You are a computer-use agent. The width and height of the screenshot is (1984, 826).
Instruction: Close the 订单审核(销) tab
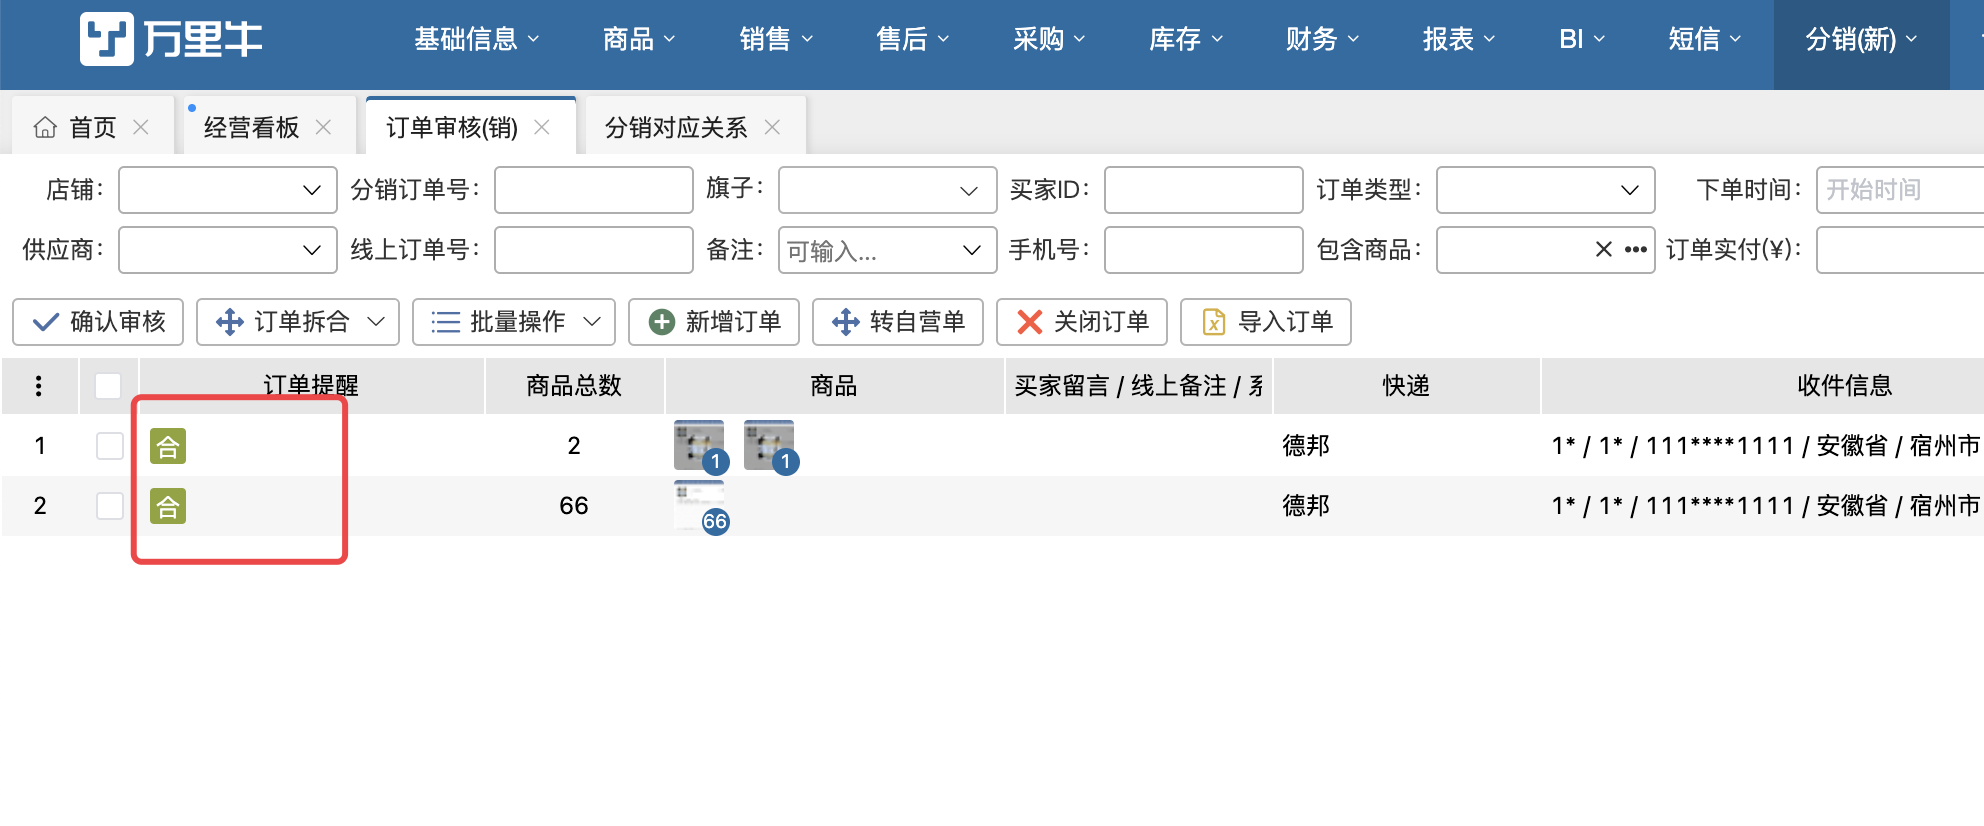coord(542,127)
